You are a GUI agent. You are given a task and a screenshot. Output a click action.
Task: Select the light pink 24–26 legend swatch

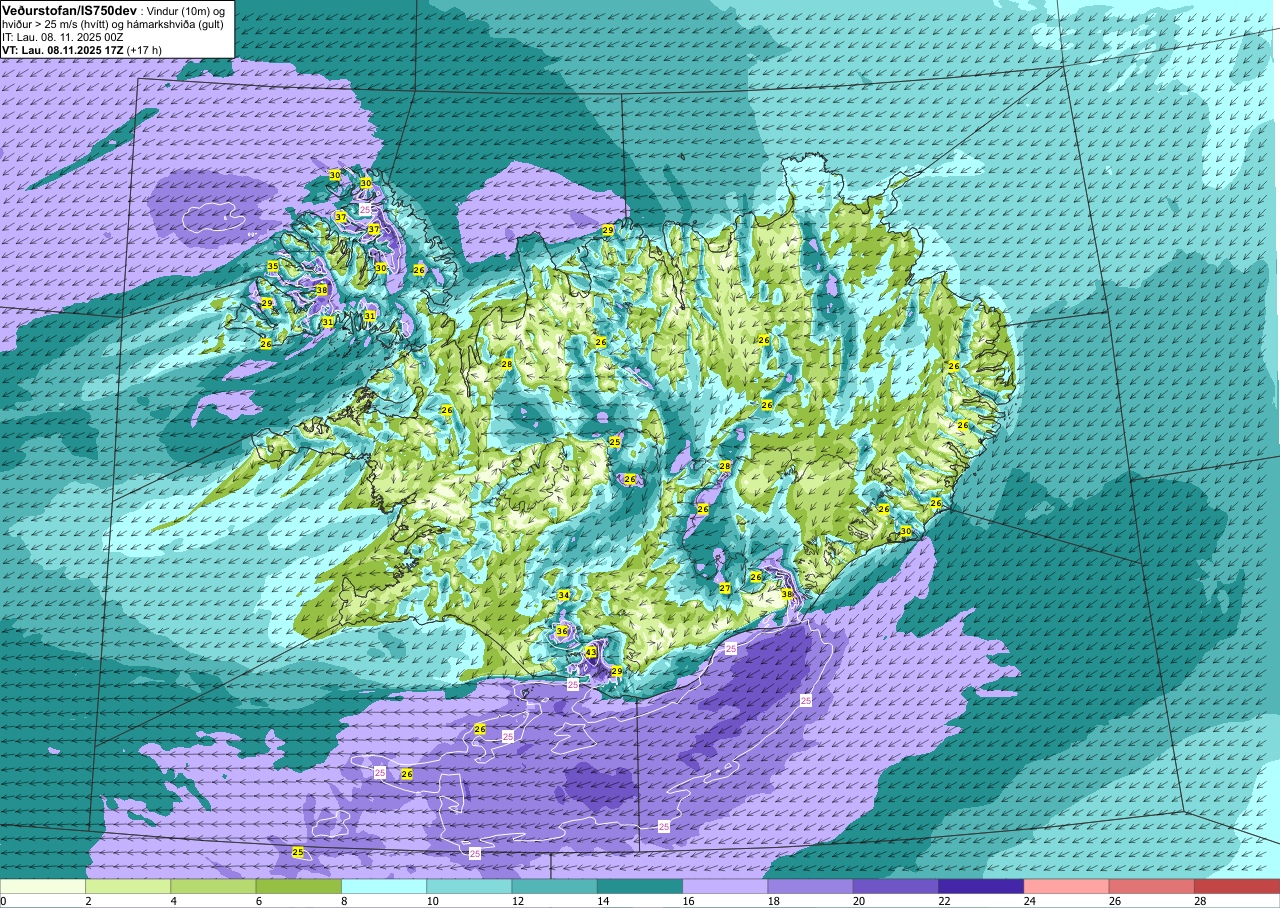(x=1066, y=886)
